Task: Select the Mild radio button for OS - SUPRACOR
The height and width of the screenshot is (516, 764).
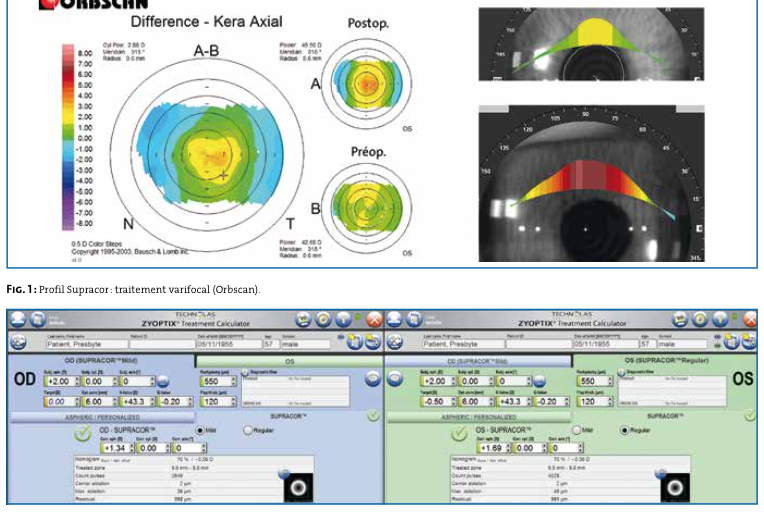Action: pos(576,431)
